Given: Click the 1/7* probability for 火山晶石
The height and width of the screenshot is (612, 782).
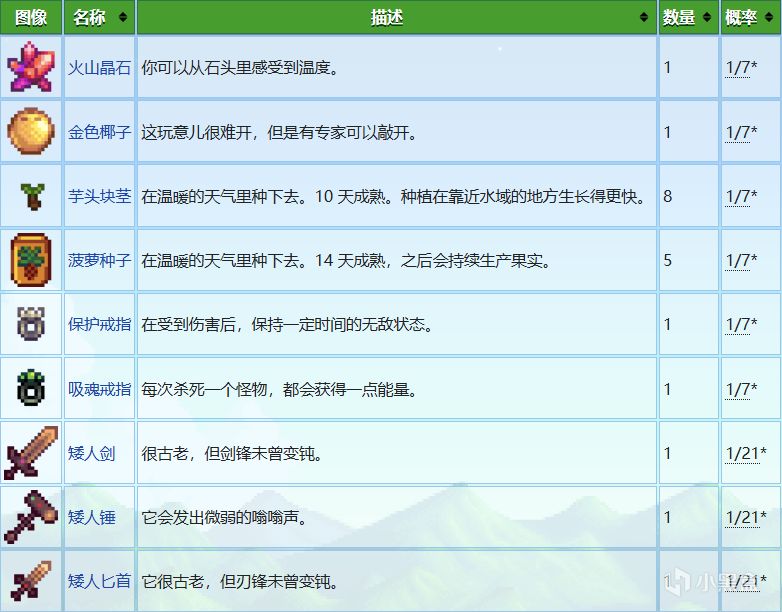Looking at the screenshot, I should (741, 67).
